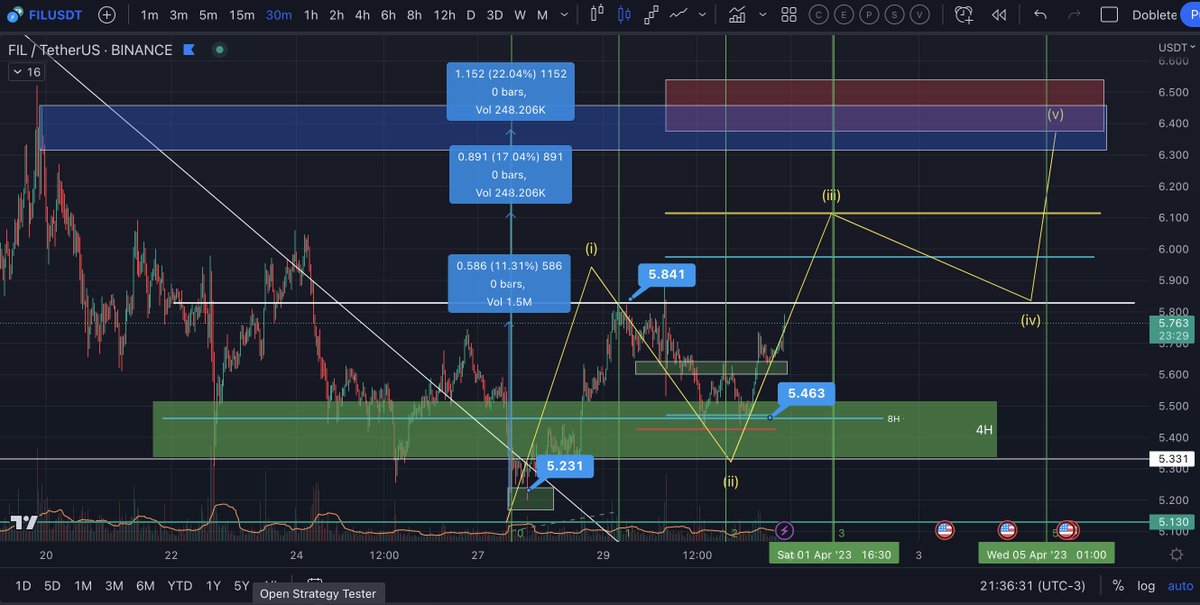The width and height of the screenshot is (1200, 605).
Task: Select the active 30m interval
Action: click(x=278, y=15)
